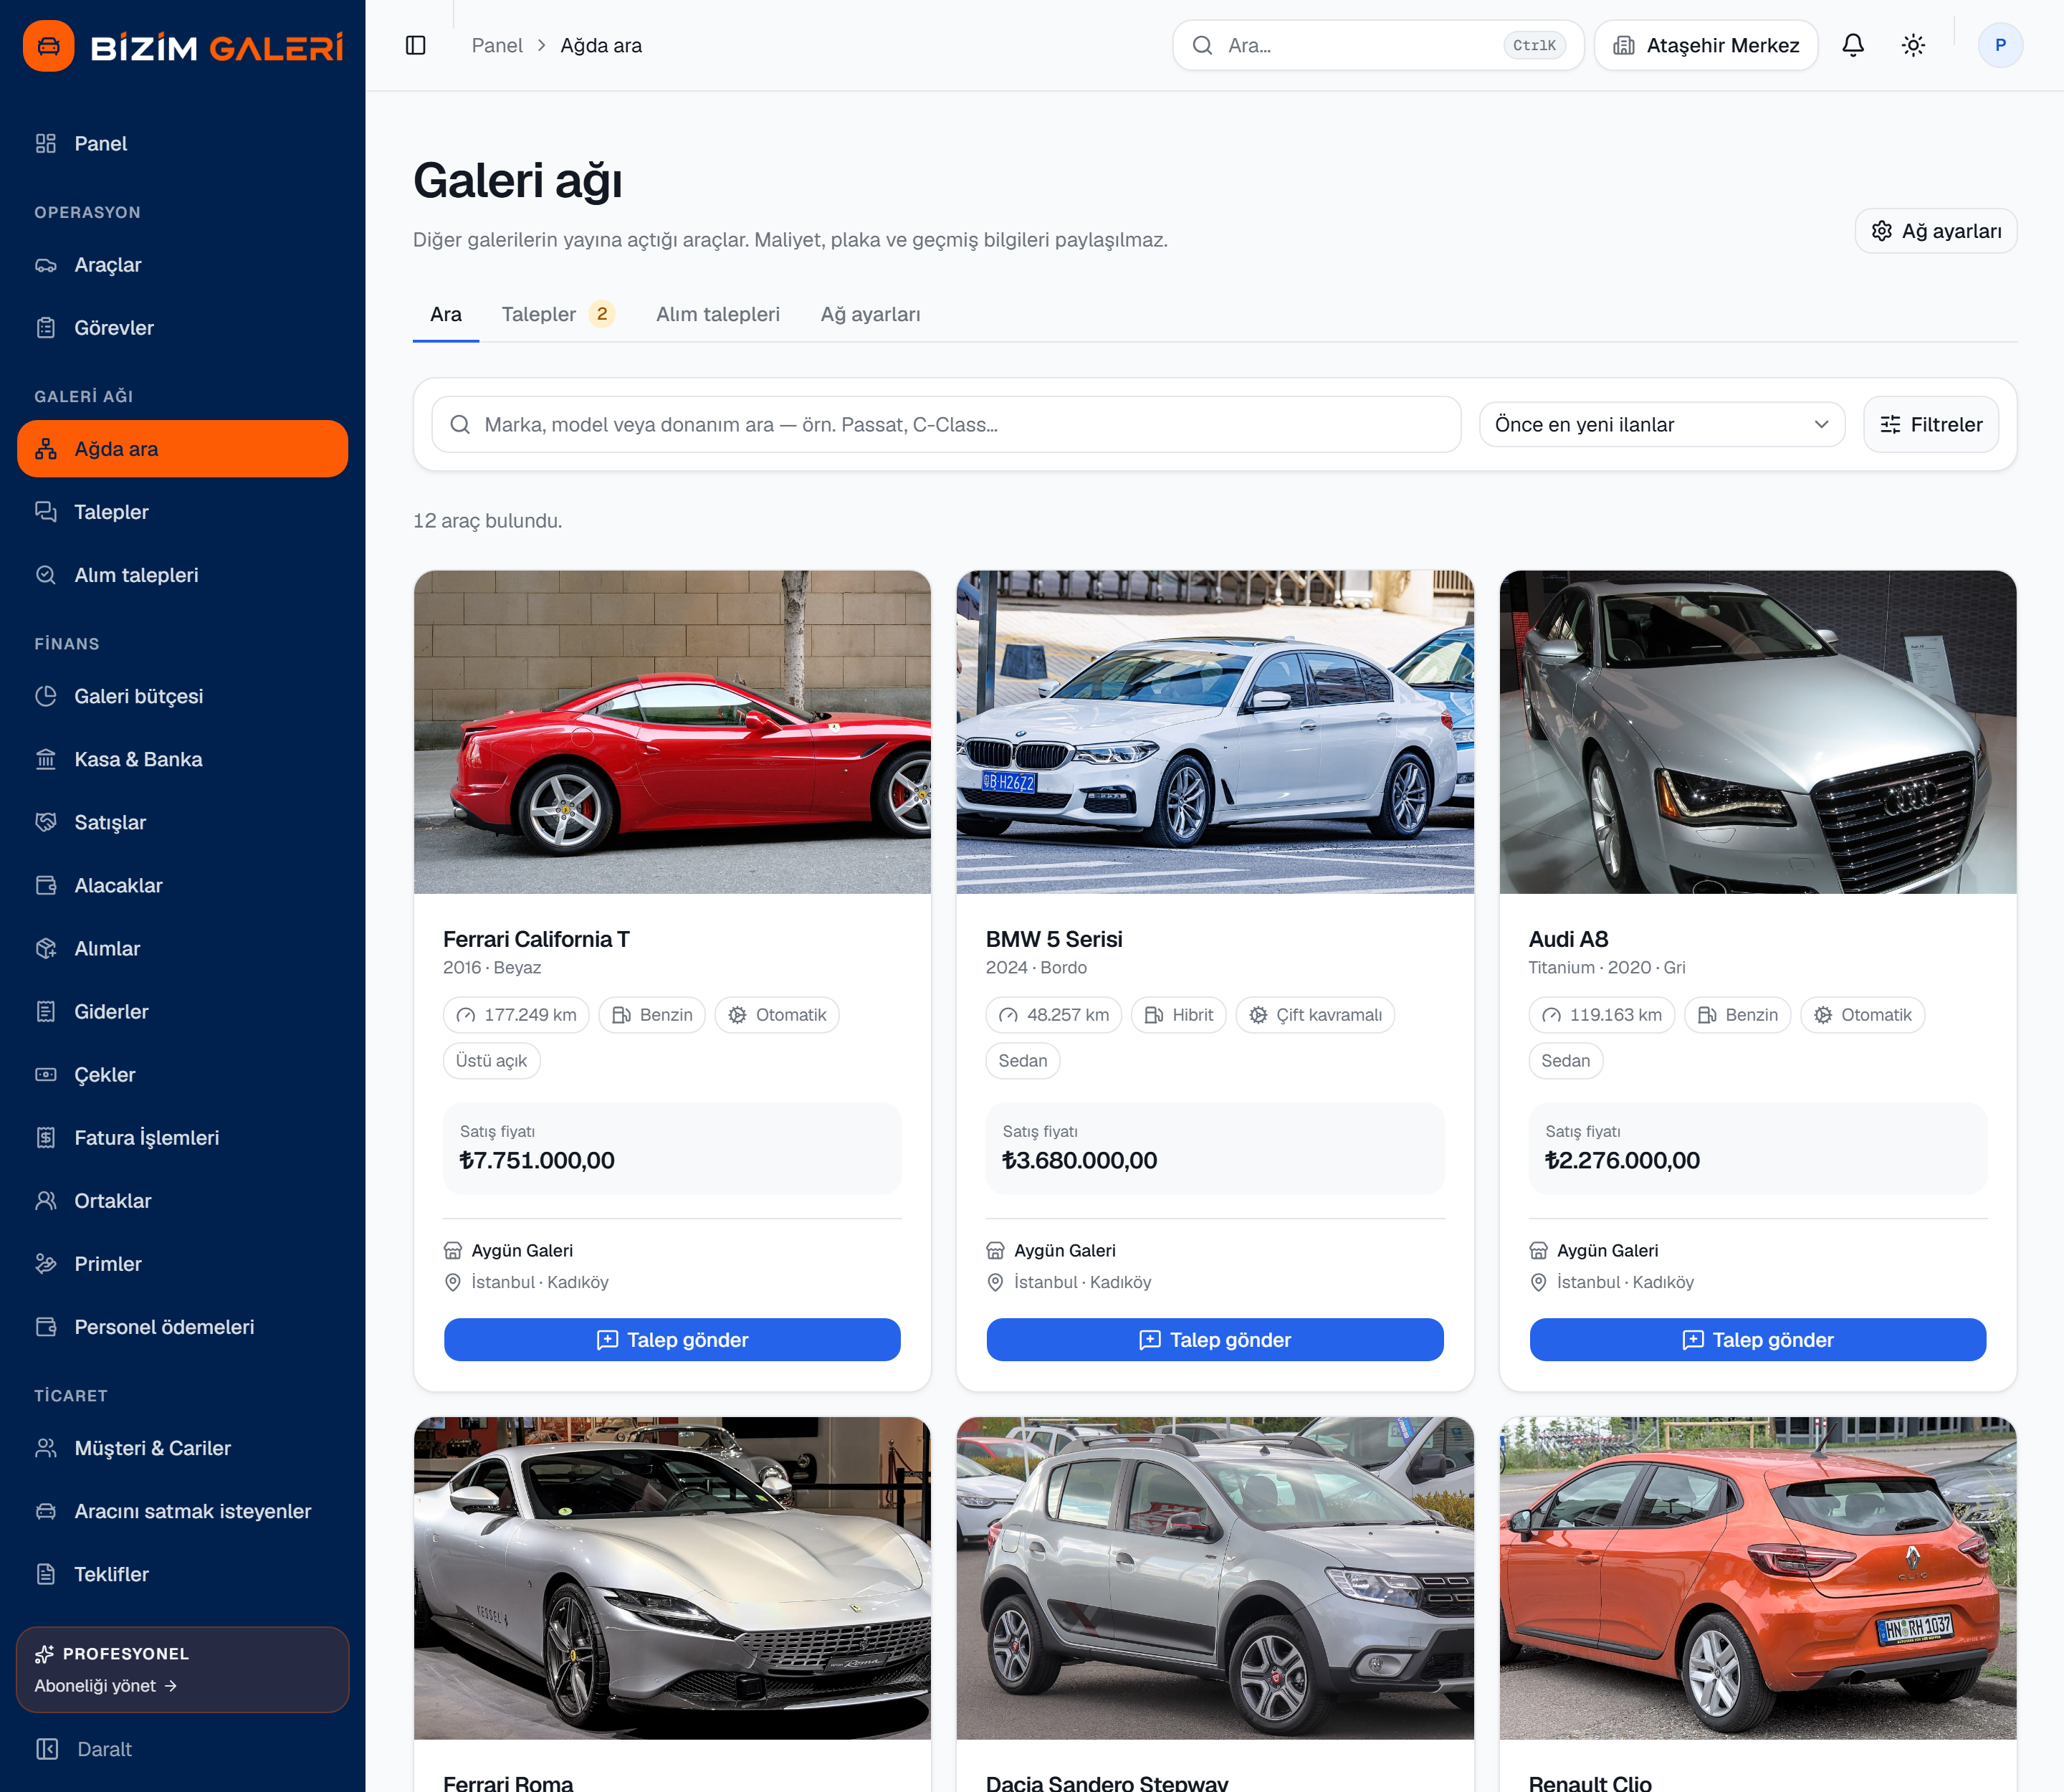Image resolution: width=2064 pixels, height=1792 pixels.
Task: Open the P user avatar
Action: coord(2000,45)
